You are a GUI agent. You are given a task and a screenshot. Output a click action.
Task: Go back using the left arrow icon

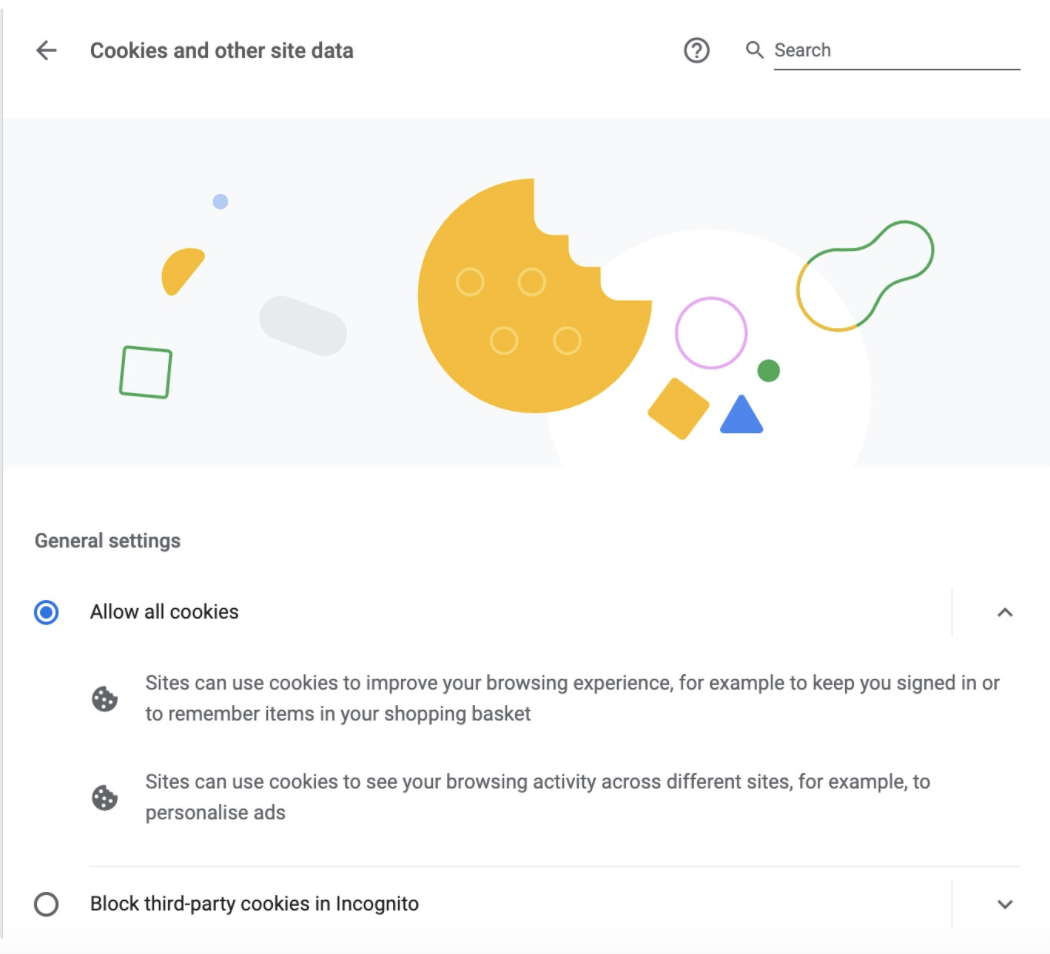click(46, 50)
